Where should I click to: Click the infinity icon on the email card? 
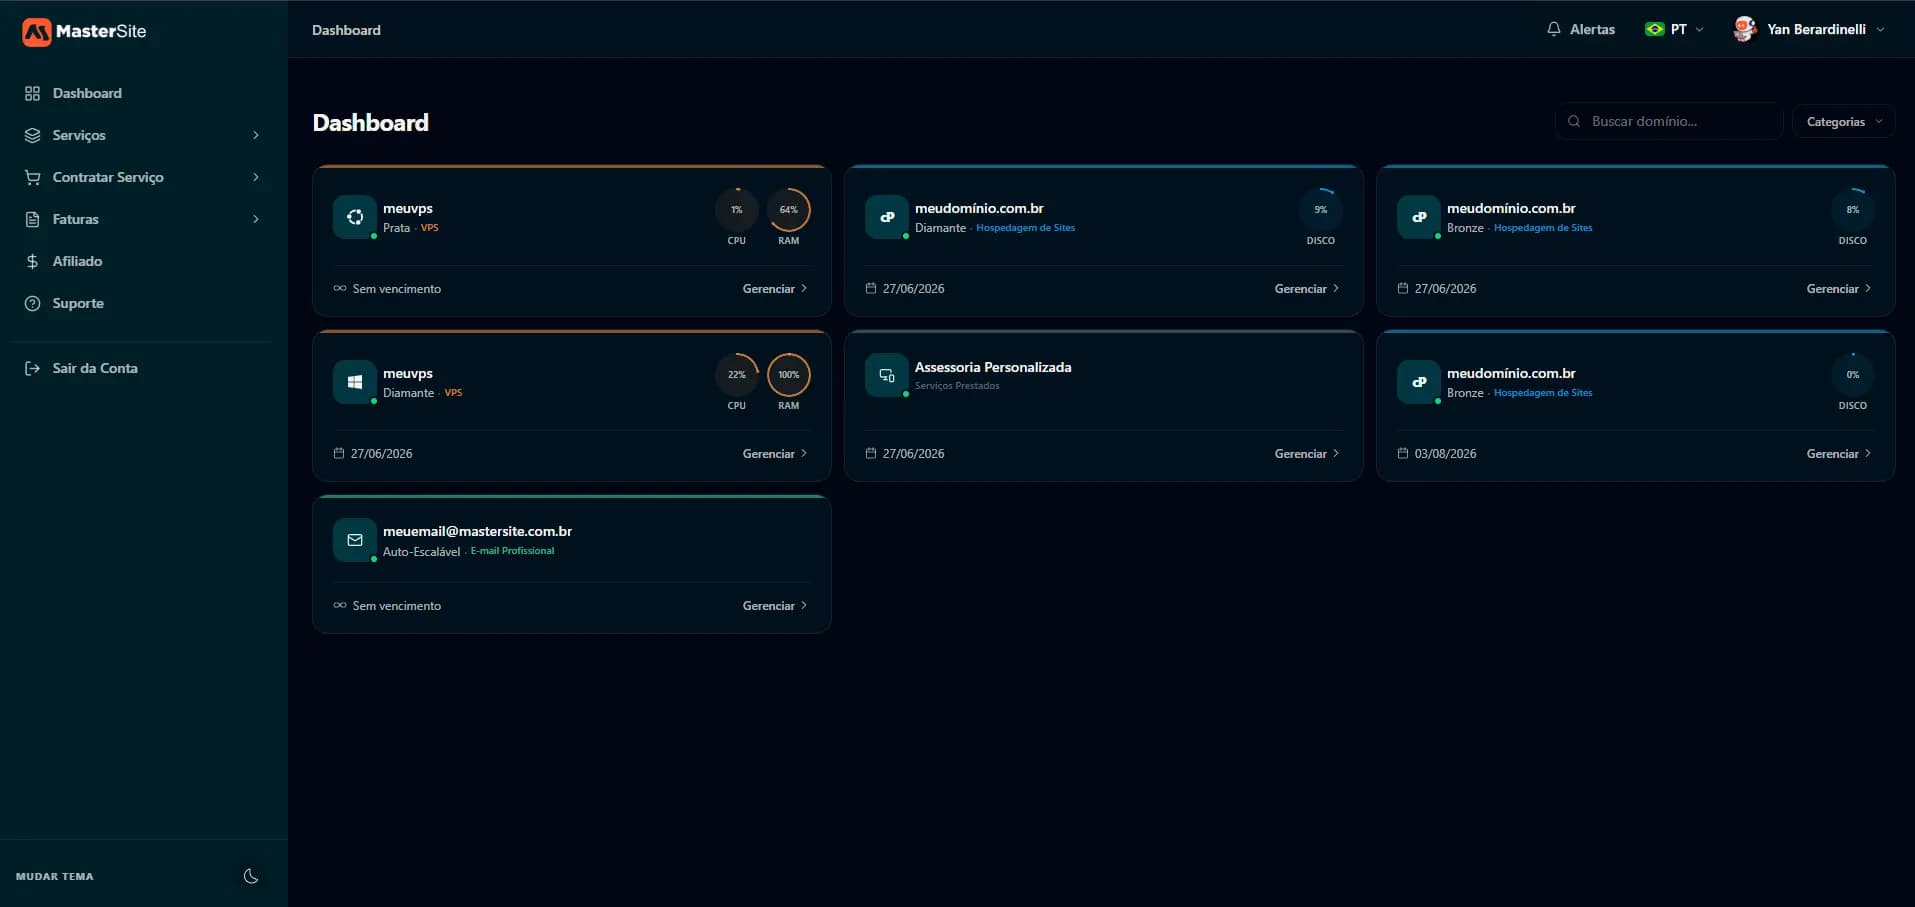click(340, 605)
